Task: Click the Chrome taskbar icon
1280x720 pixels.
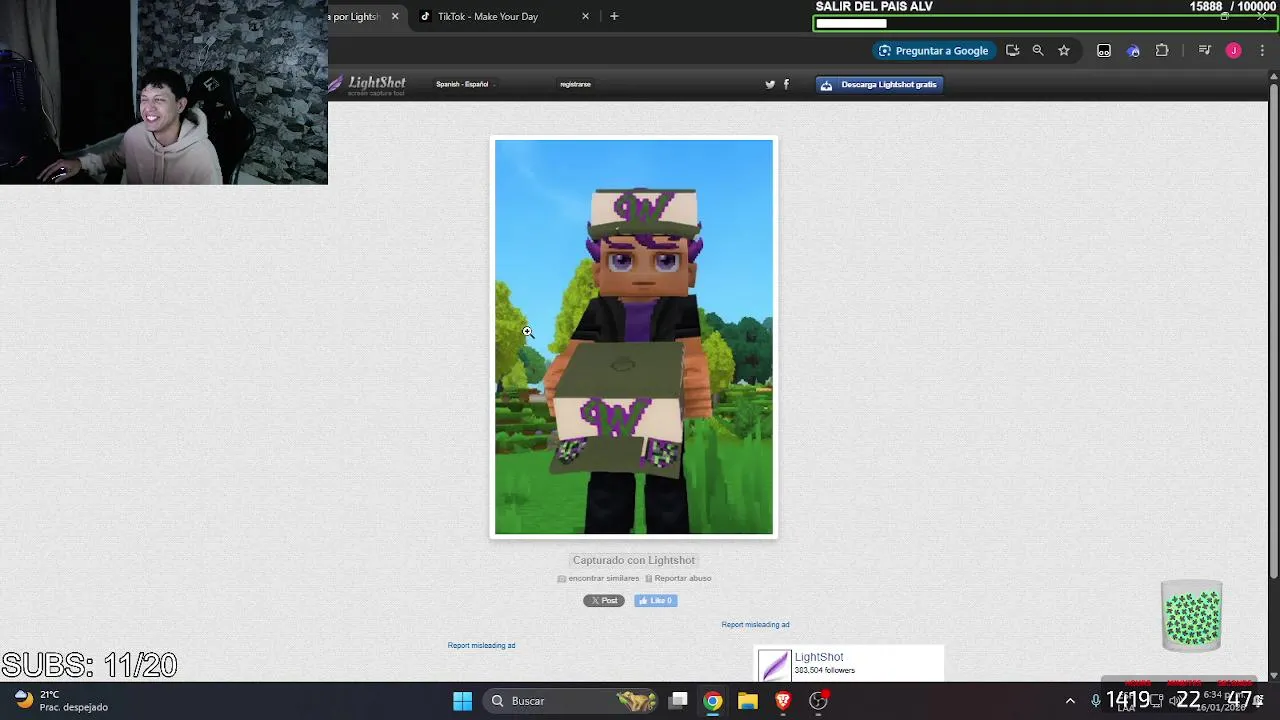Action: [713, 701]
